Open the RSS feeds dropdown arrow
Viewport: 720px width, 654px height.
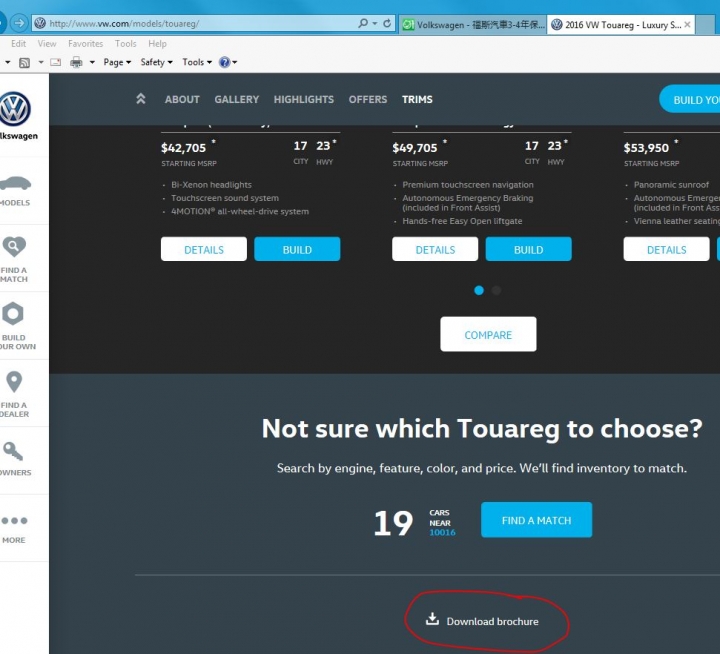tap(41, 62)
